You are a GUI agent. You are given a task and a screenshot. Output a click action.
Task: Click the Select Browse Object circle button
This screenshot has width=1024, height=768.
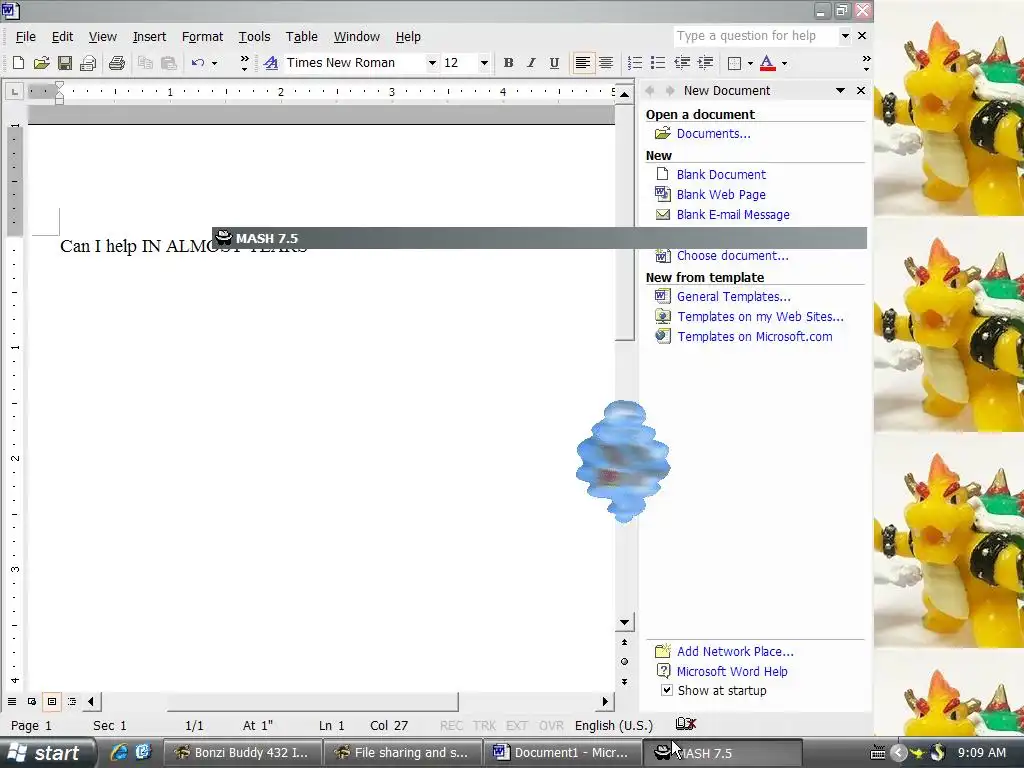pyautogui.click(x=624, y=662)
